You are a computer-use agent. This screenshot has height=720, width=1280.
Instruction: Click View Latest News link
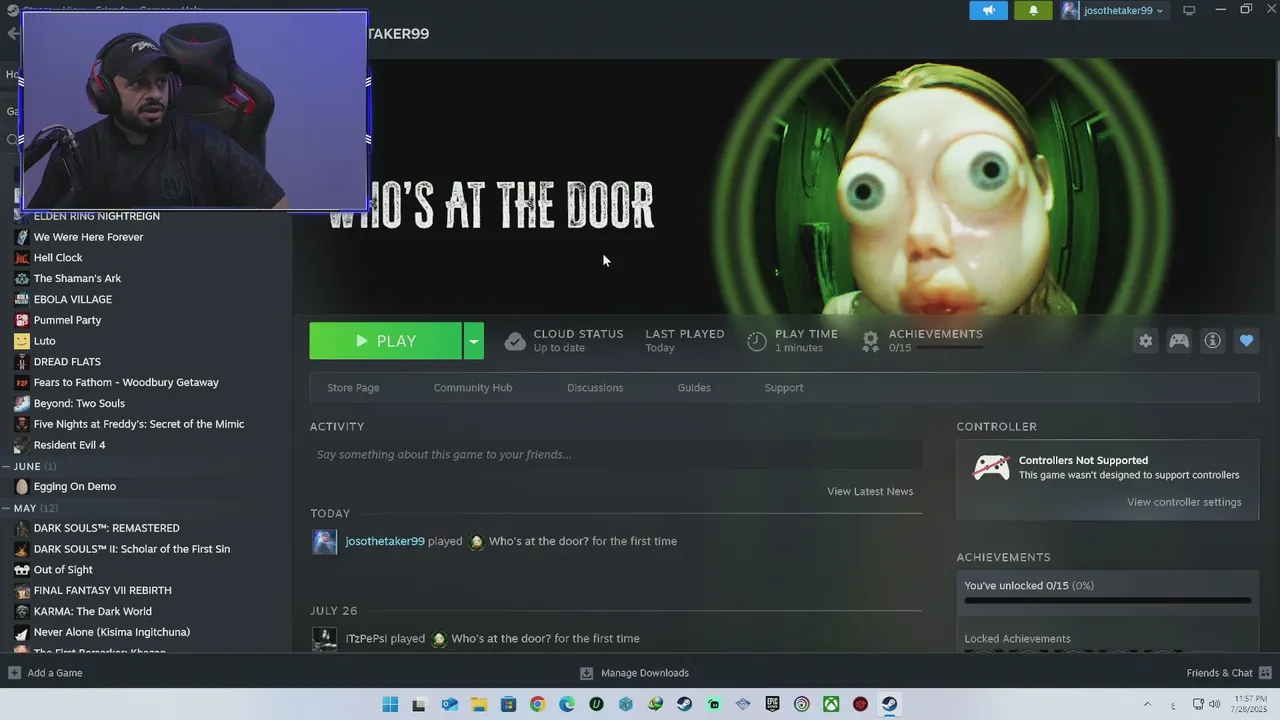coord(870,491)
